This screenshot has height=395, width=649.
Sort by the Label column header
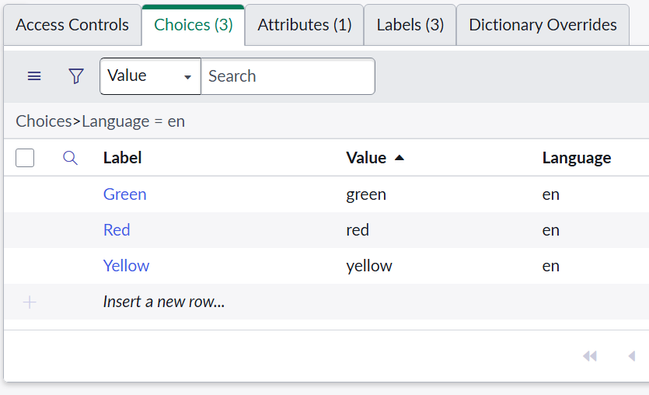click(123, 158)
